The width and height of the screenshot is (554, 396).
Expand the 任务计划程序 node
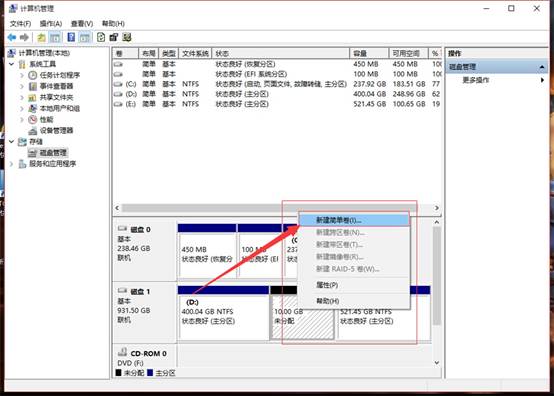(x=22, y=75)
